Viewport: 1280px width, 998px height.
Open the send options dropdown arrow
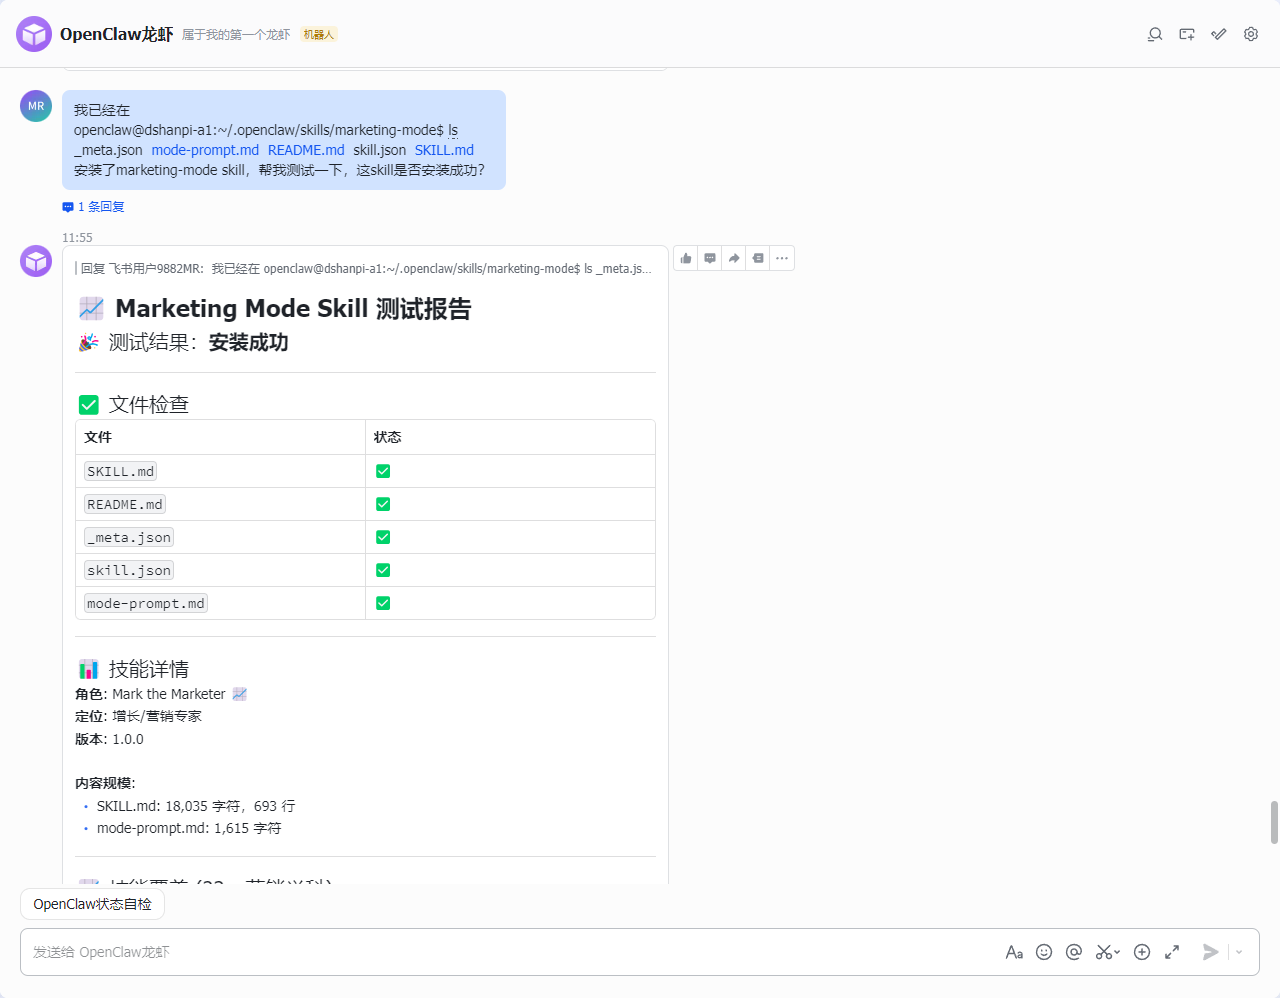coord(1239,952)
